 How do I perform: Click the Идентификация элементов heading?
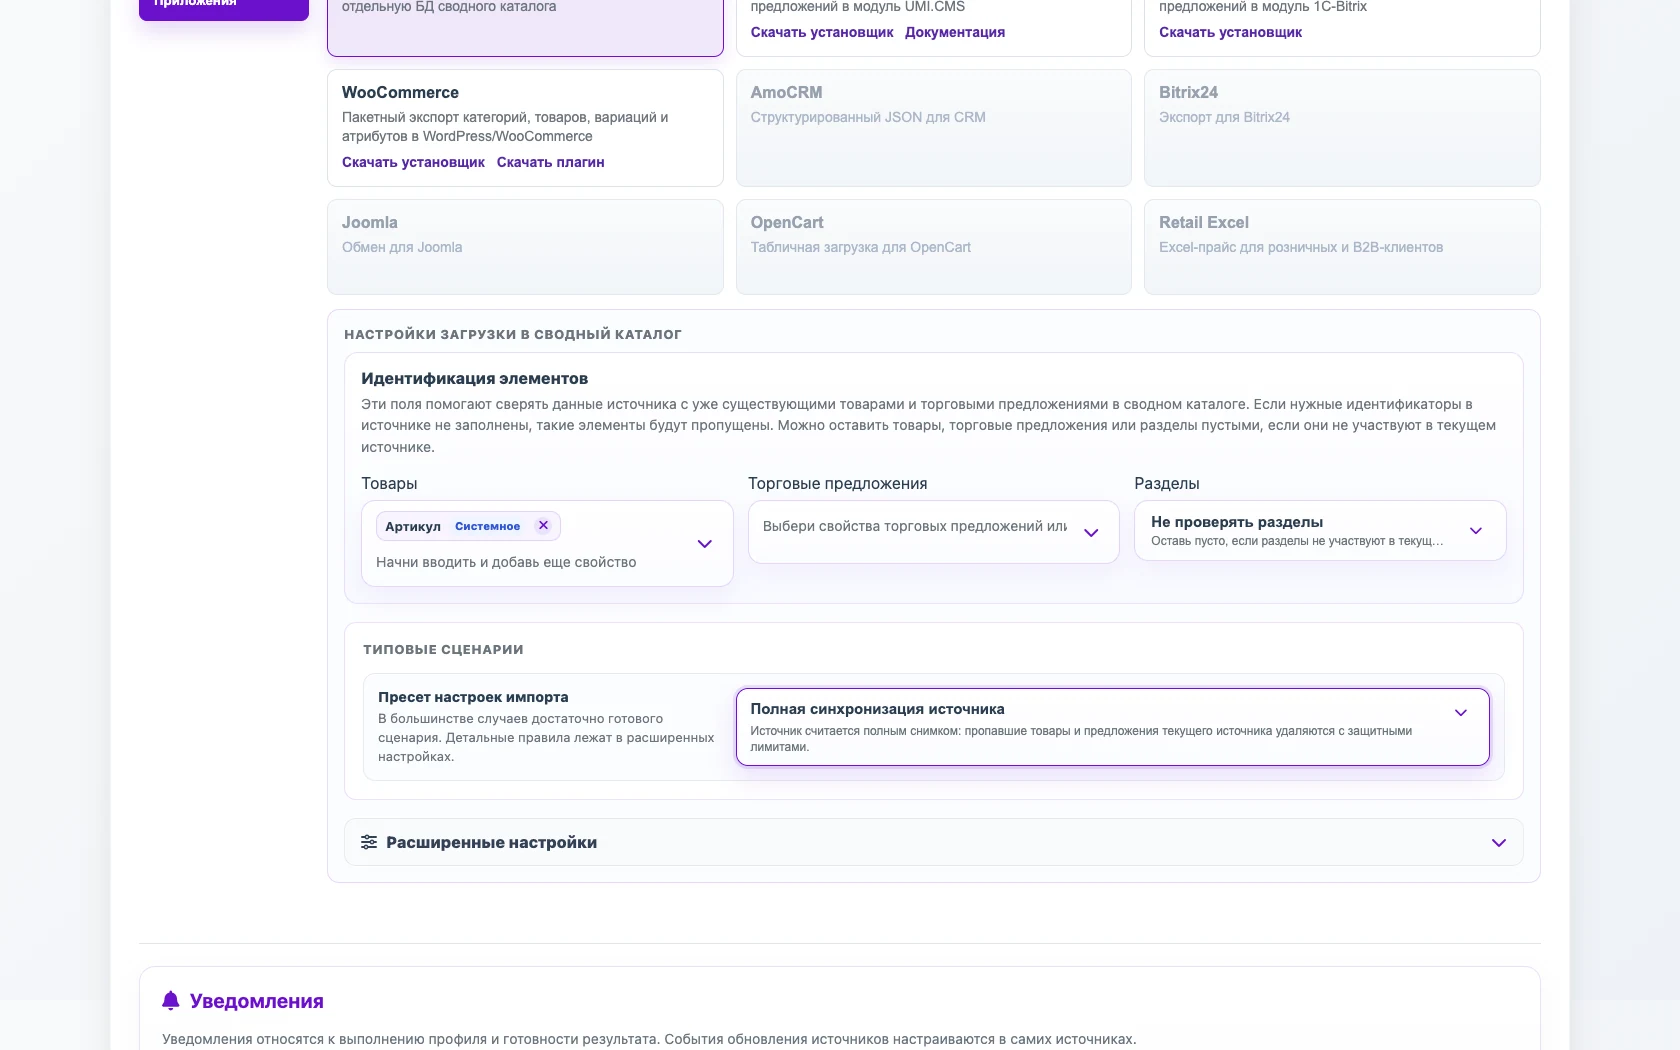pos(474,378)
